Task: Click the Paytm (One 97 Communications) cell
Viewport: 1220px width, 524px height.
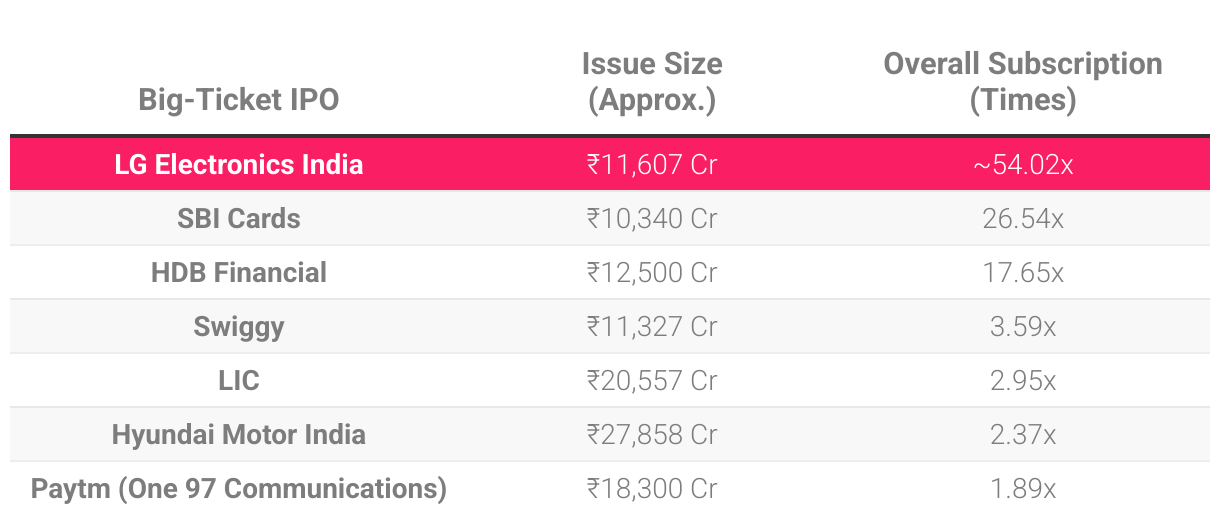Action: [x=238, y=489]
